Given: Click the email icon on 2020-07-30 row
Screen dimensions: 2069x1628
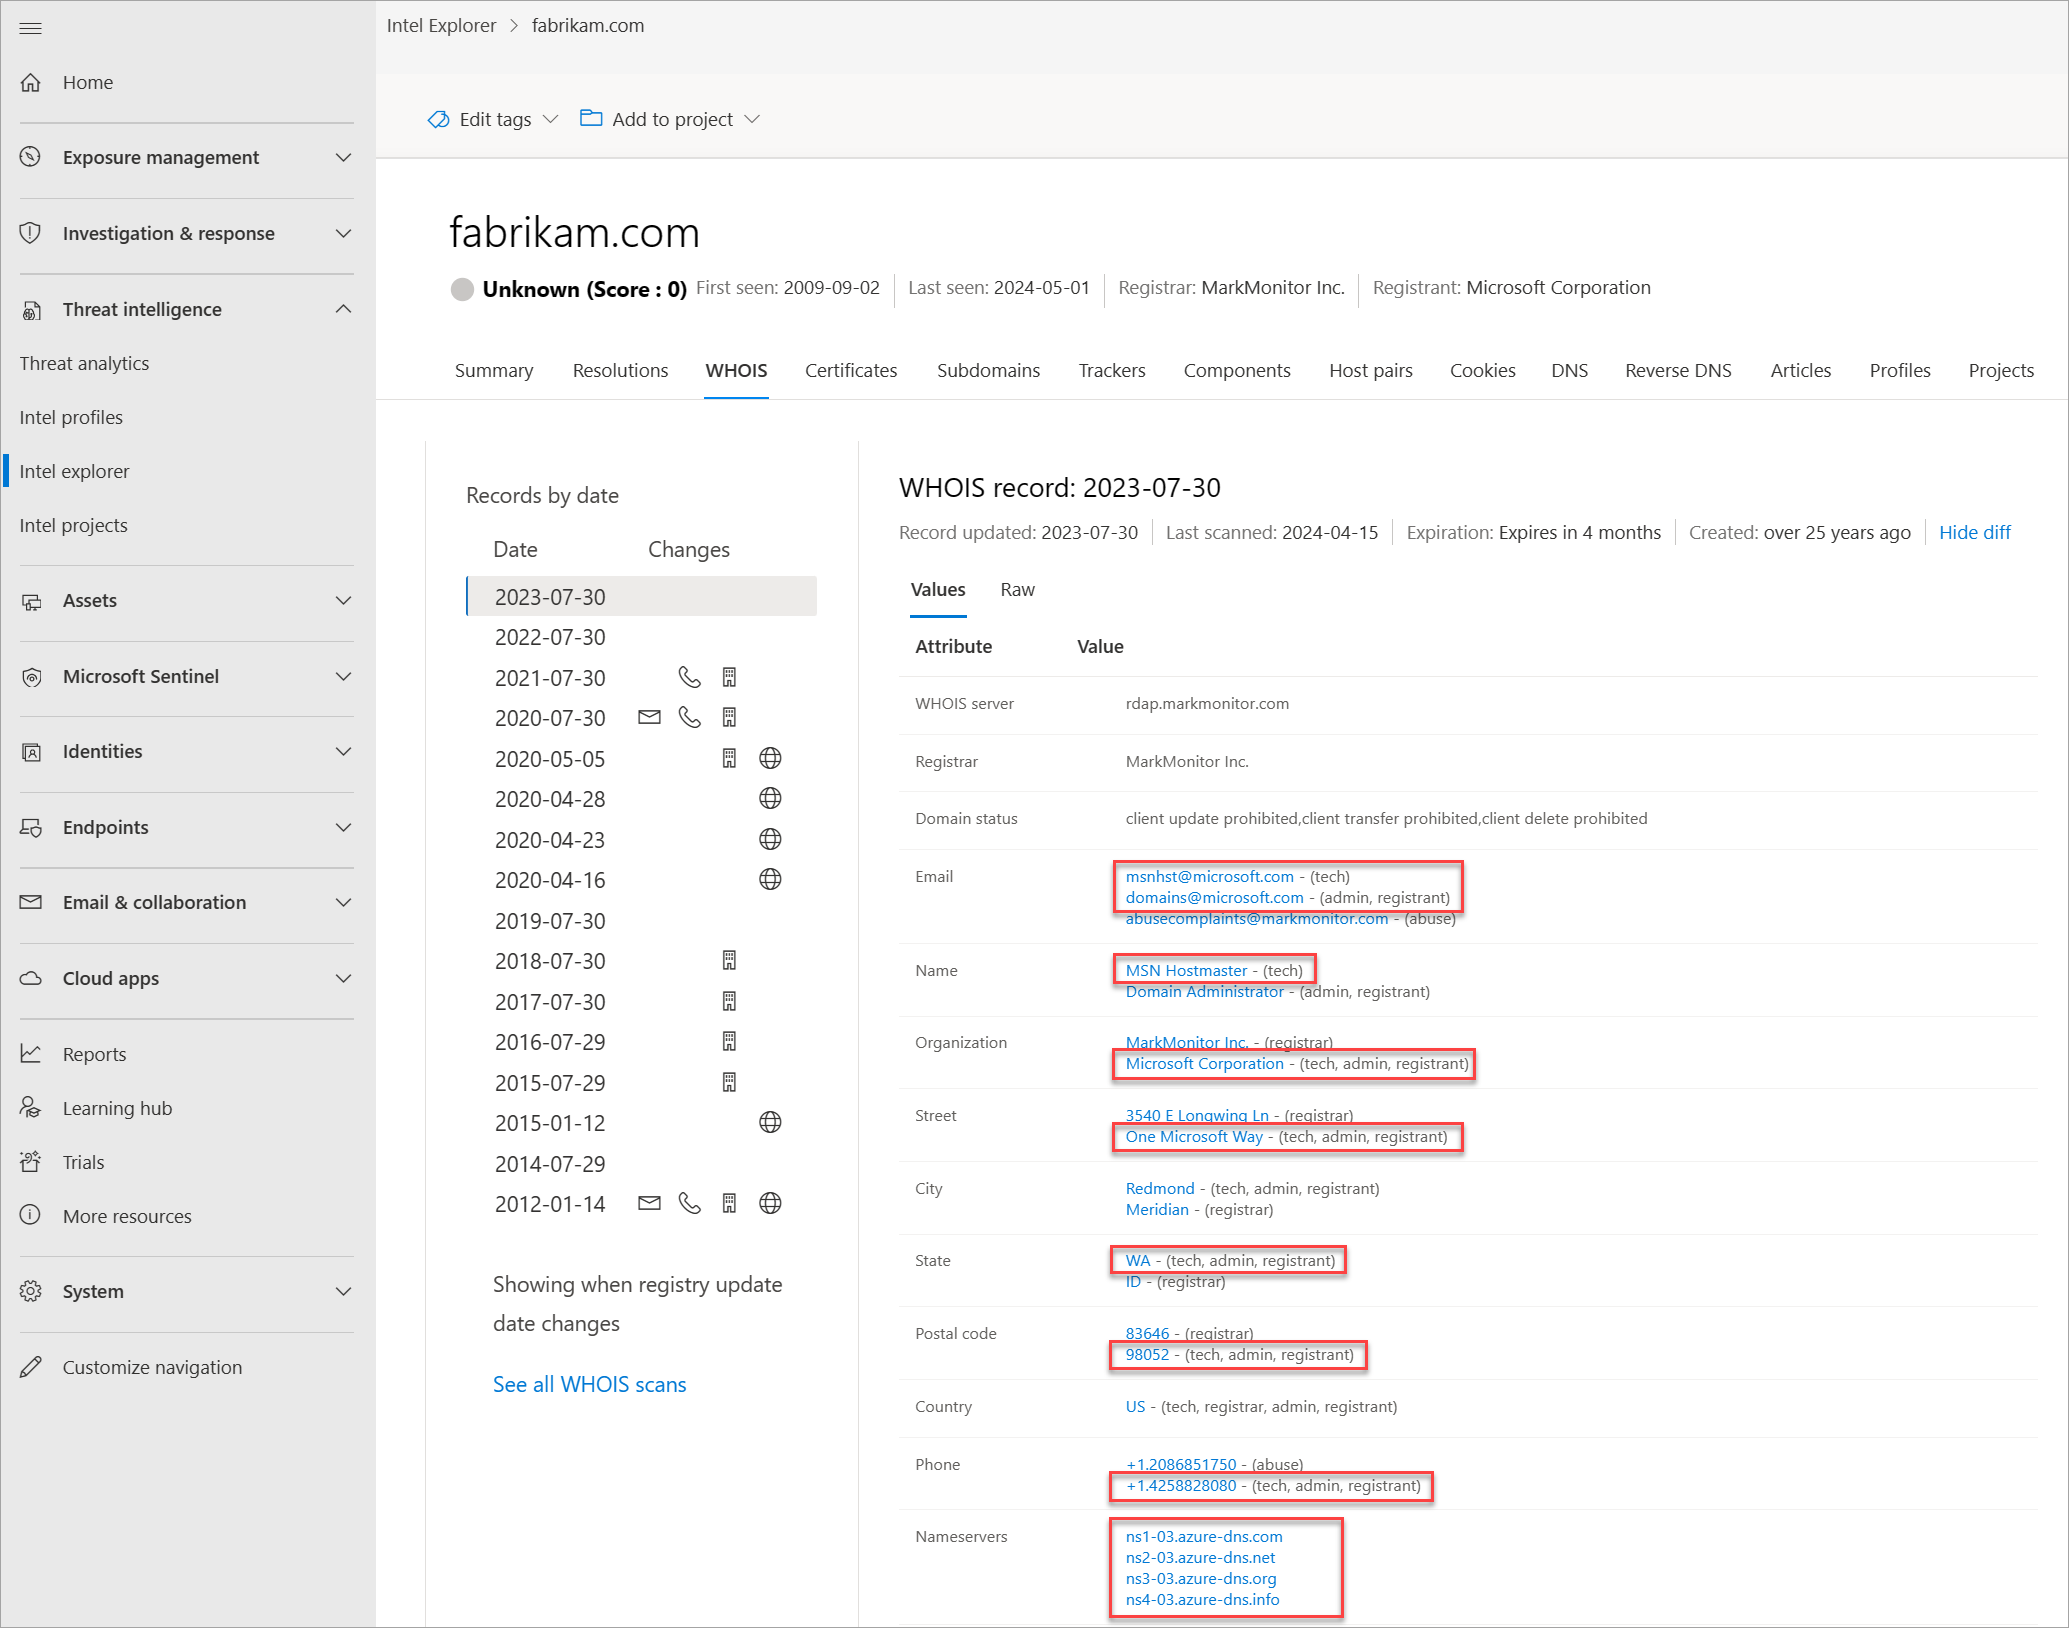Looking at the screenshot, I should pos(649,718).
